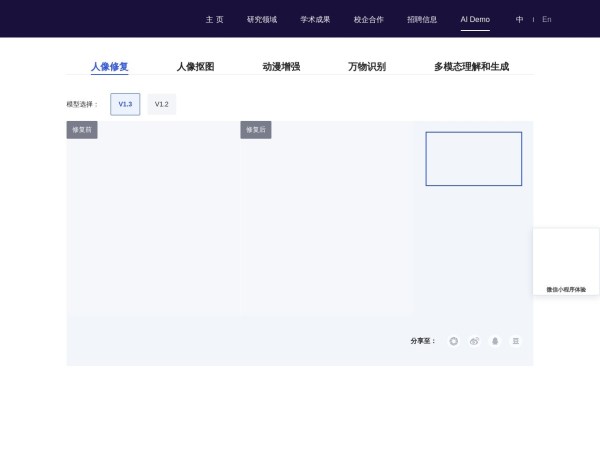This screenshot has width=600, height=450.
Task: Share result to QQ
Action: 495,341
